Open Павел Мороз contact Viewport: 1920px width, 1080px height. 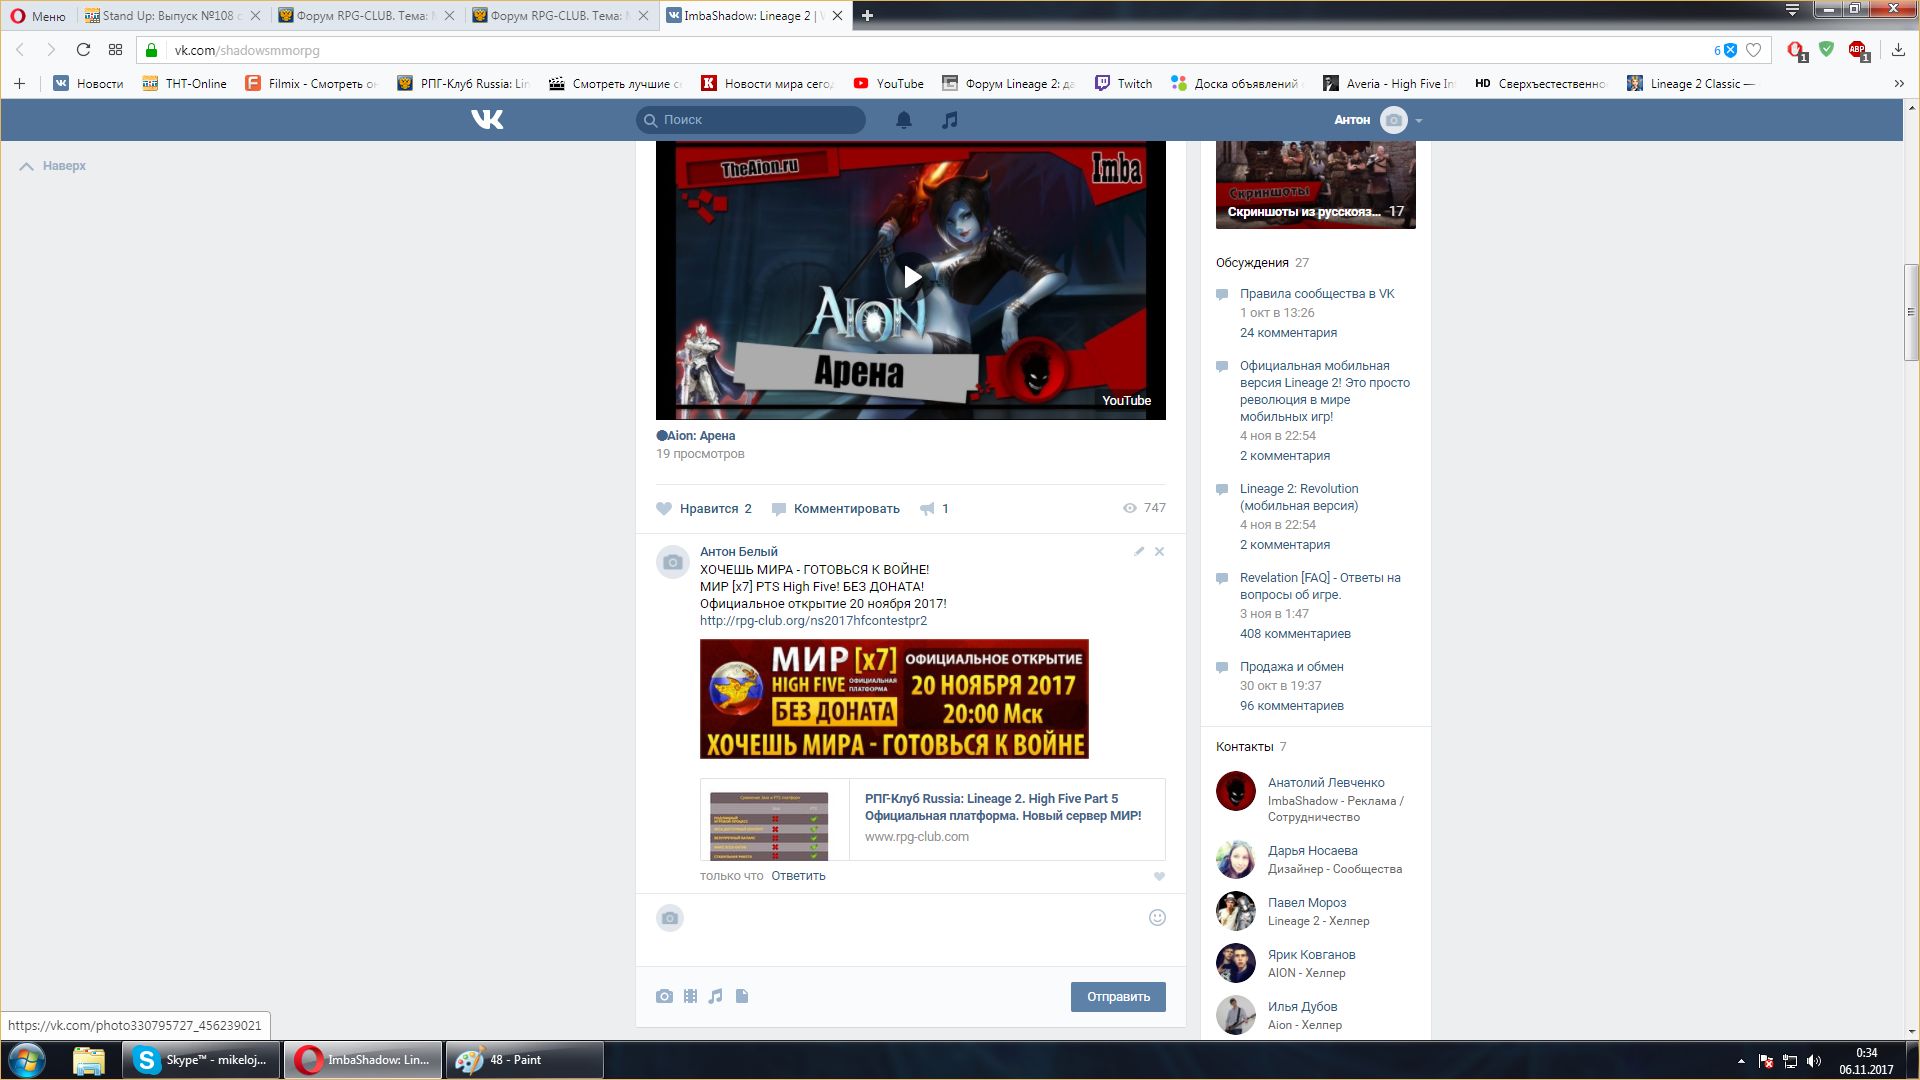click(1307, 903)
